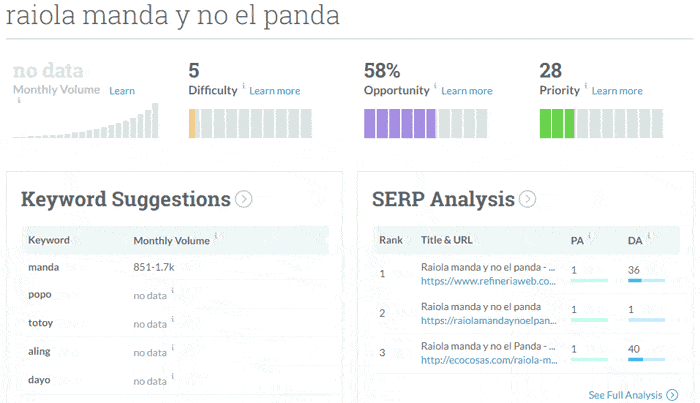Click the DA bar for rank 3 result
This screenshot has height=403, width=700.
click(646, 359)
